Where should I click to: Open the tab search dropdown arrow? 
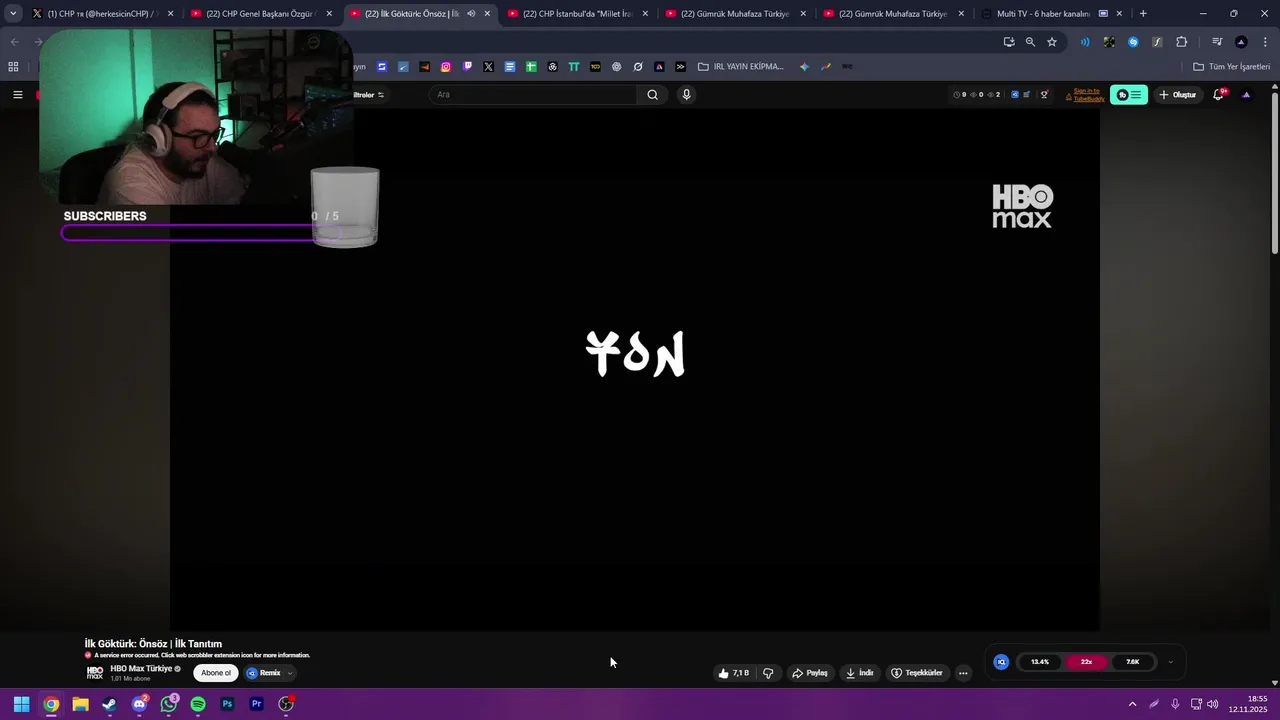tap(13, 14)
